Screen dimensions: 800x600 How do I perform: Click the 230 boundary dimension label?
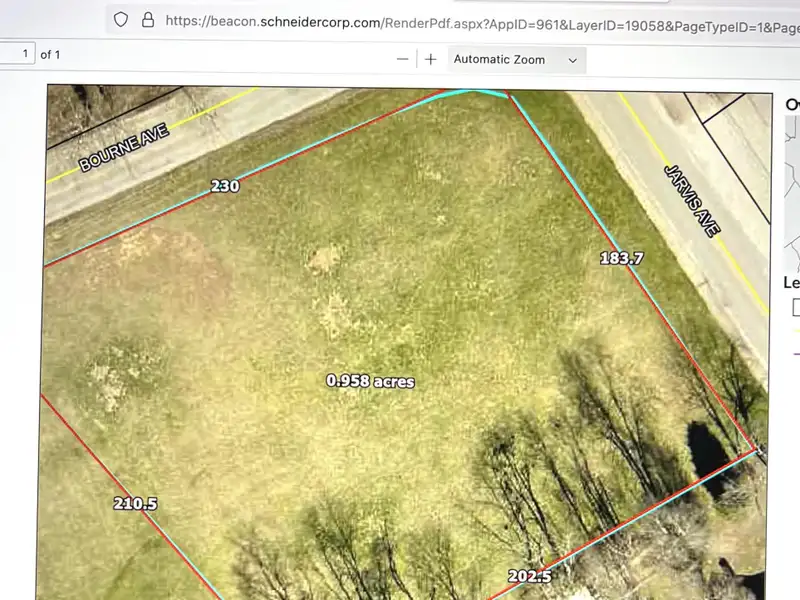coord(224,186)
